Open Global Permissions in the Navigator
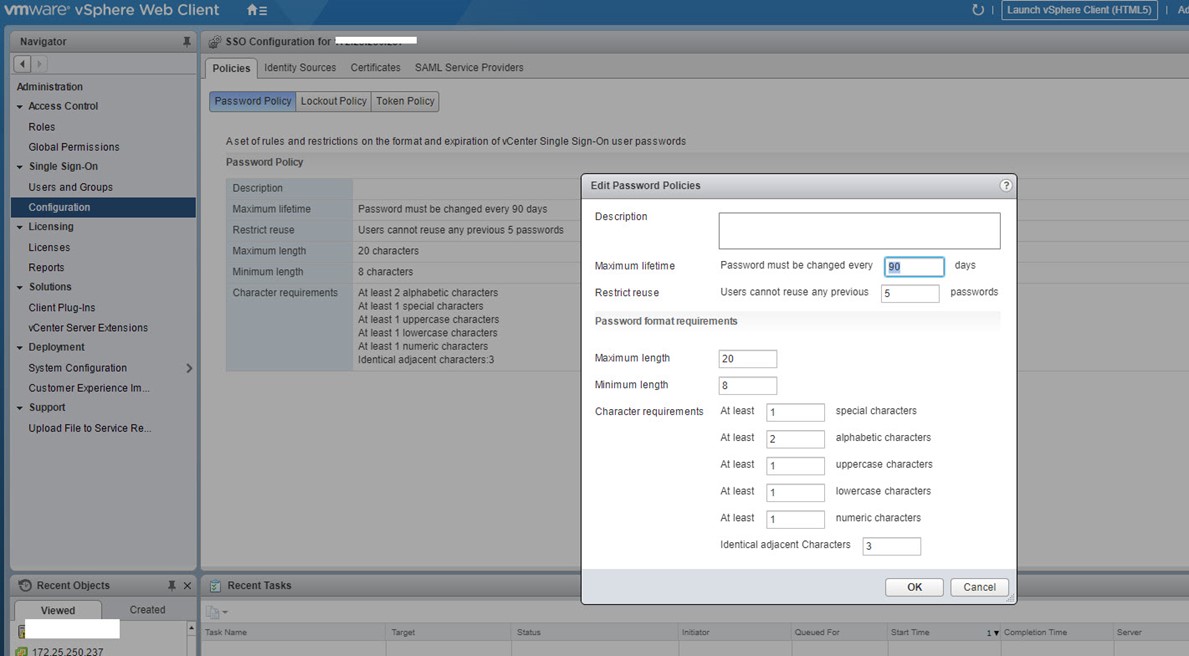 [74, 147]
